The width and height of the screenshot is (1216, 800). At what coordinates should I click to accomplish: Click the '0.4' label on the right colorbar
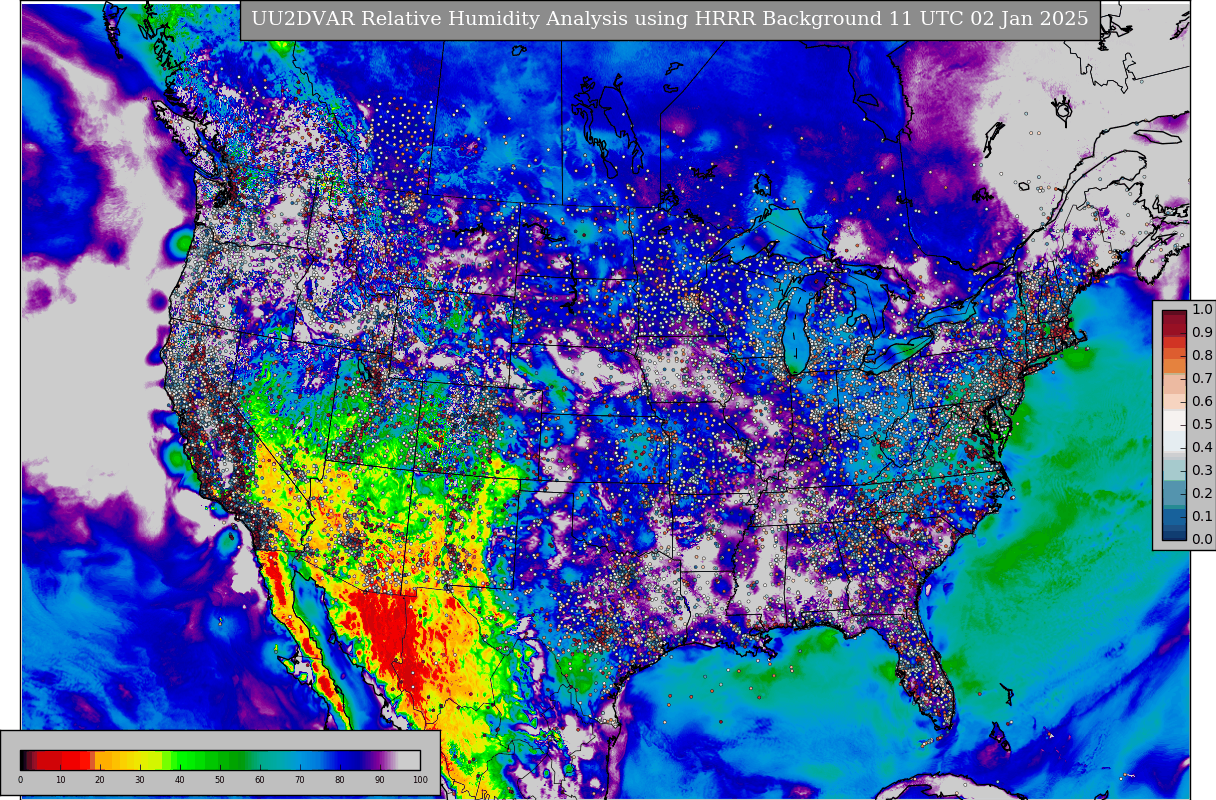[x=1202, y=448]
